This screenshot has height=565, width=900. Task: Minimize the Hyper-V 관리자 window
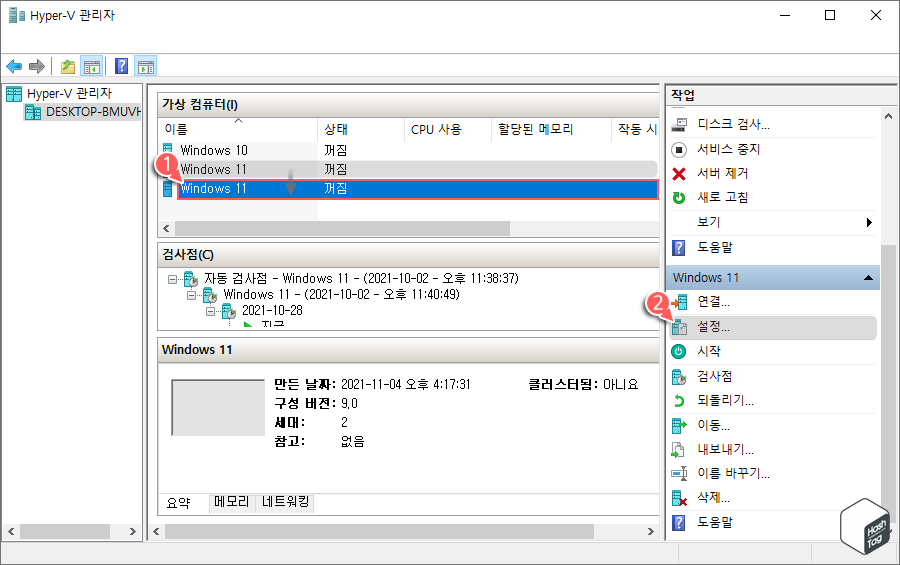[x=785, y=16]
